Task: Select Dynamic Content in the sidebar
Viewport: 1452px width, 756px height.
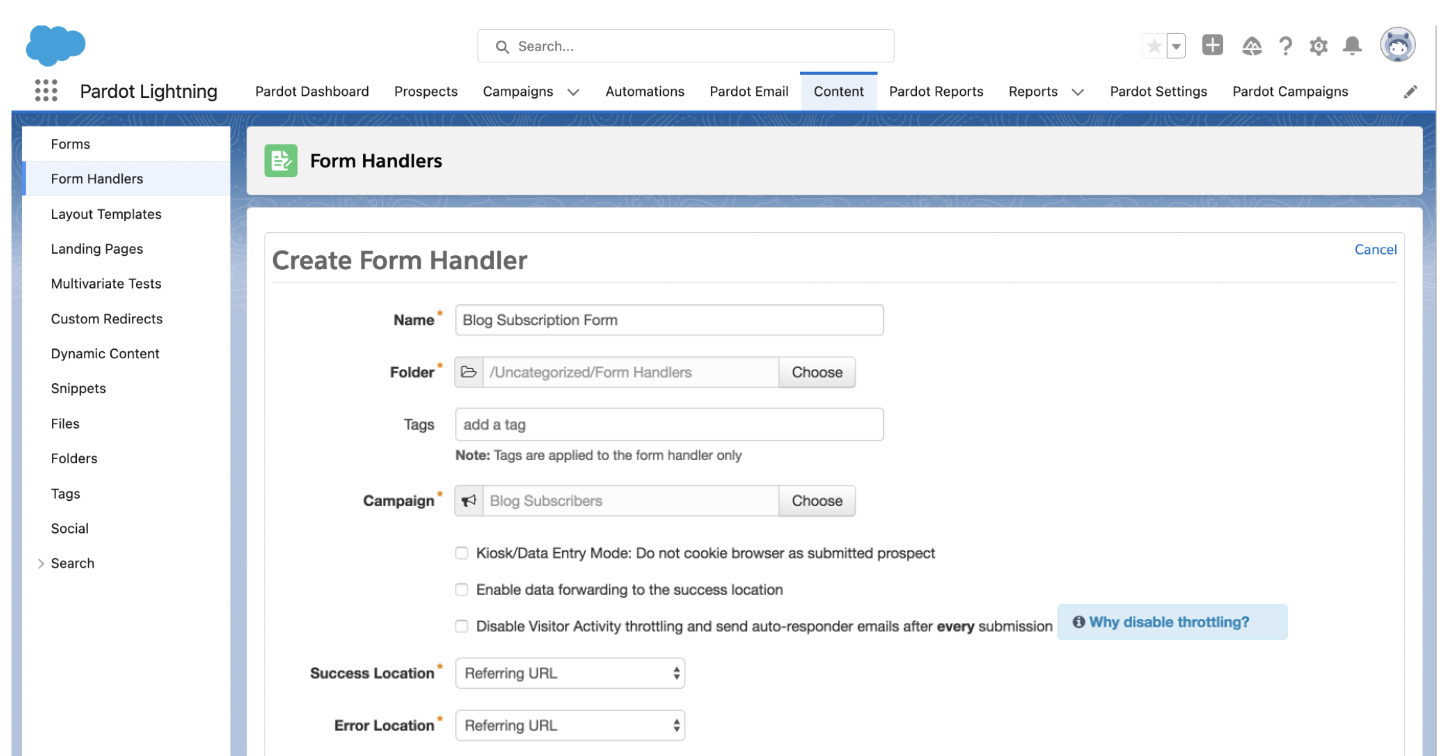Action: tap(126, 354)
